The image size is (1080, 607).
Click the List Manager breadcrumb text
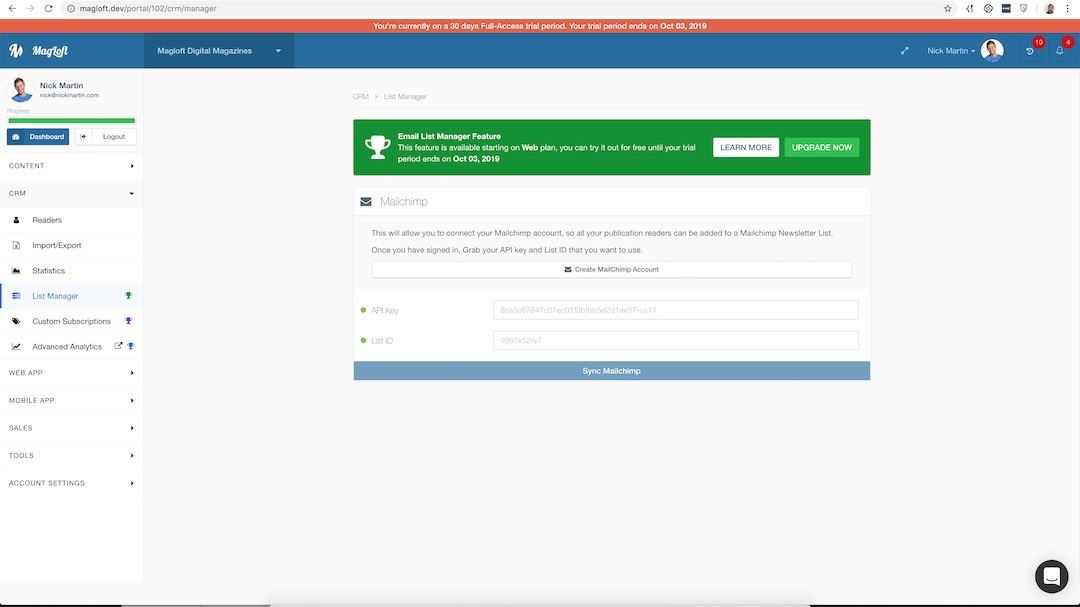[405, 96]
